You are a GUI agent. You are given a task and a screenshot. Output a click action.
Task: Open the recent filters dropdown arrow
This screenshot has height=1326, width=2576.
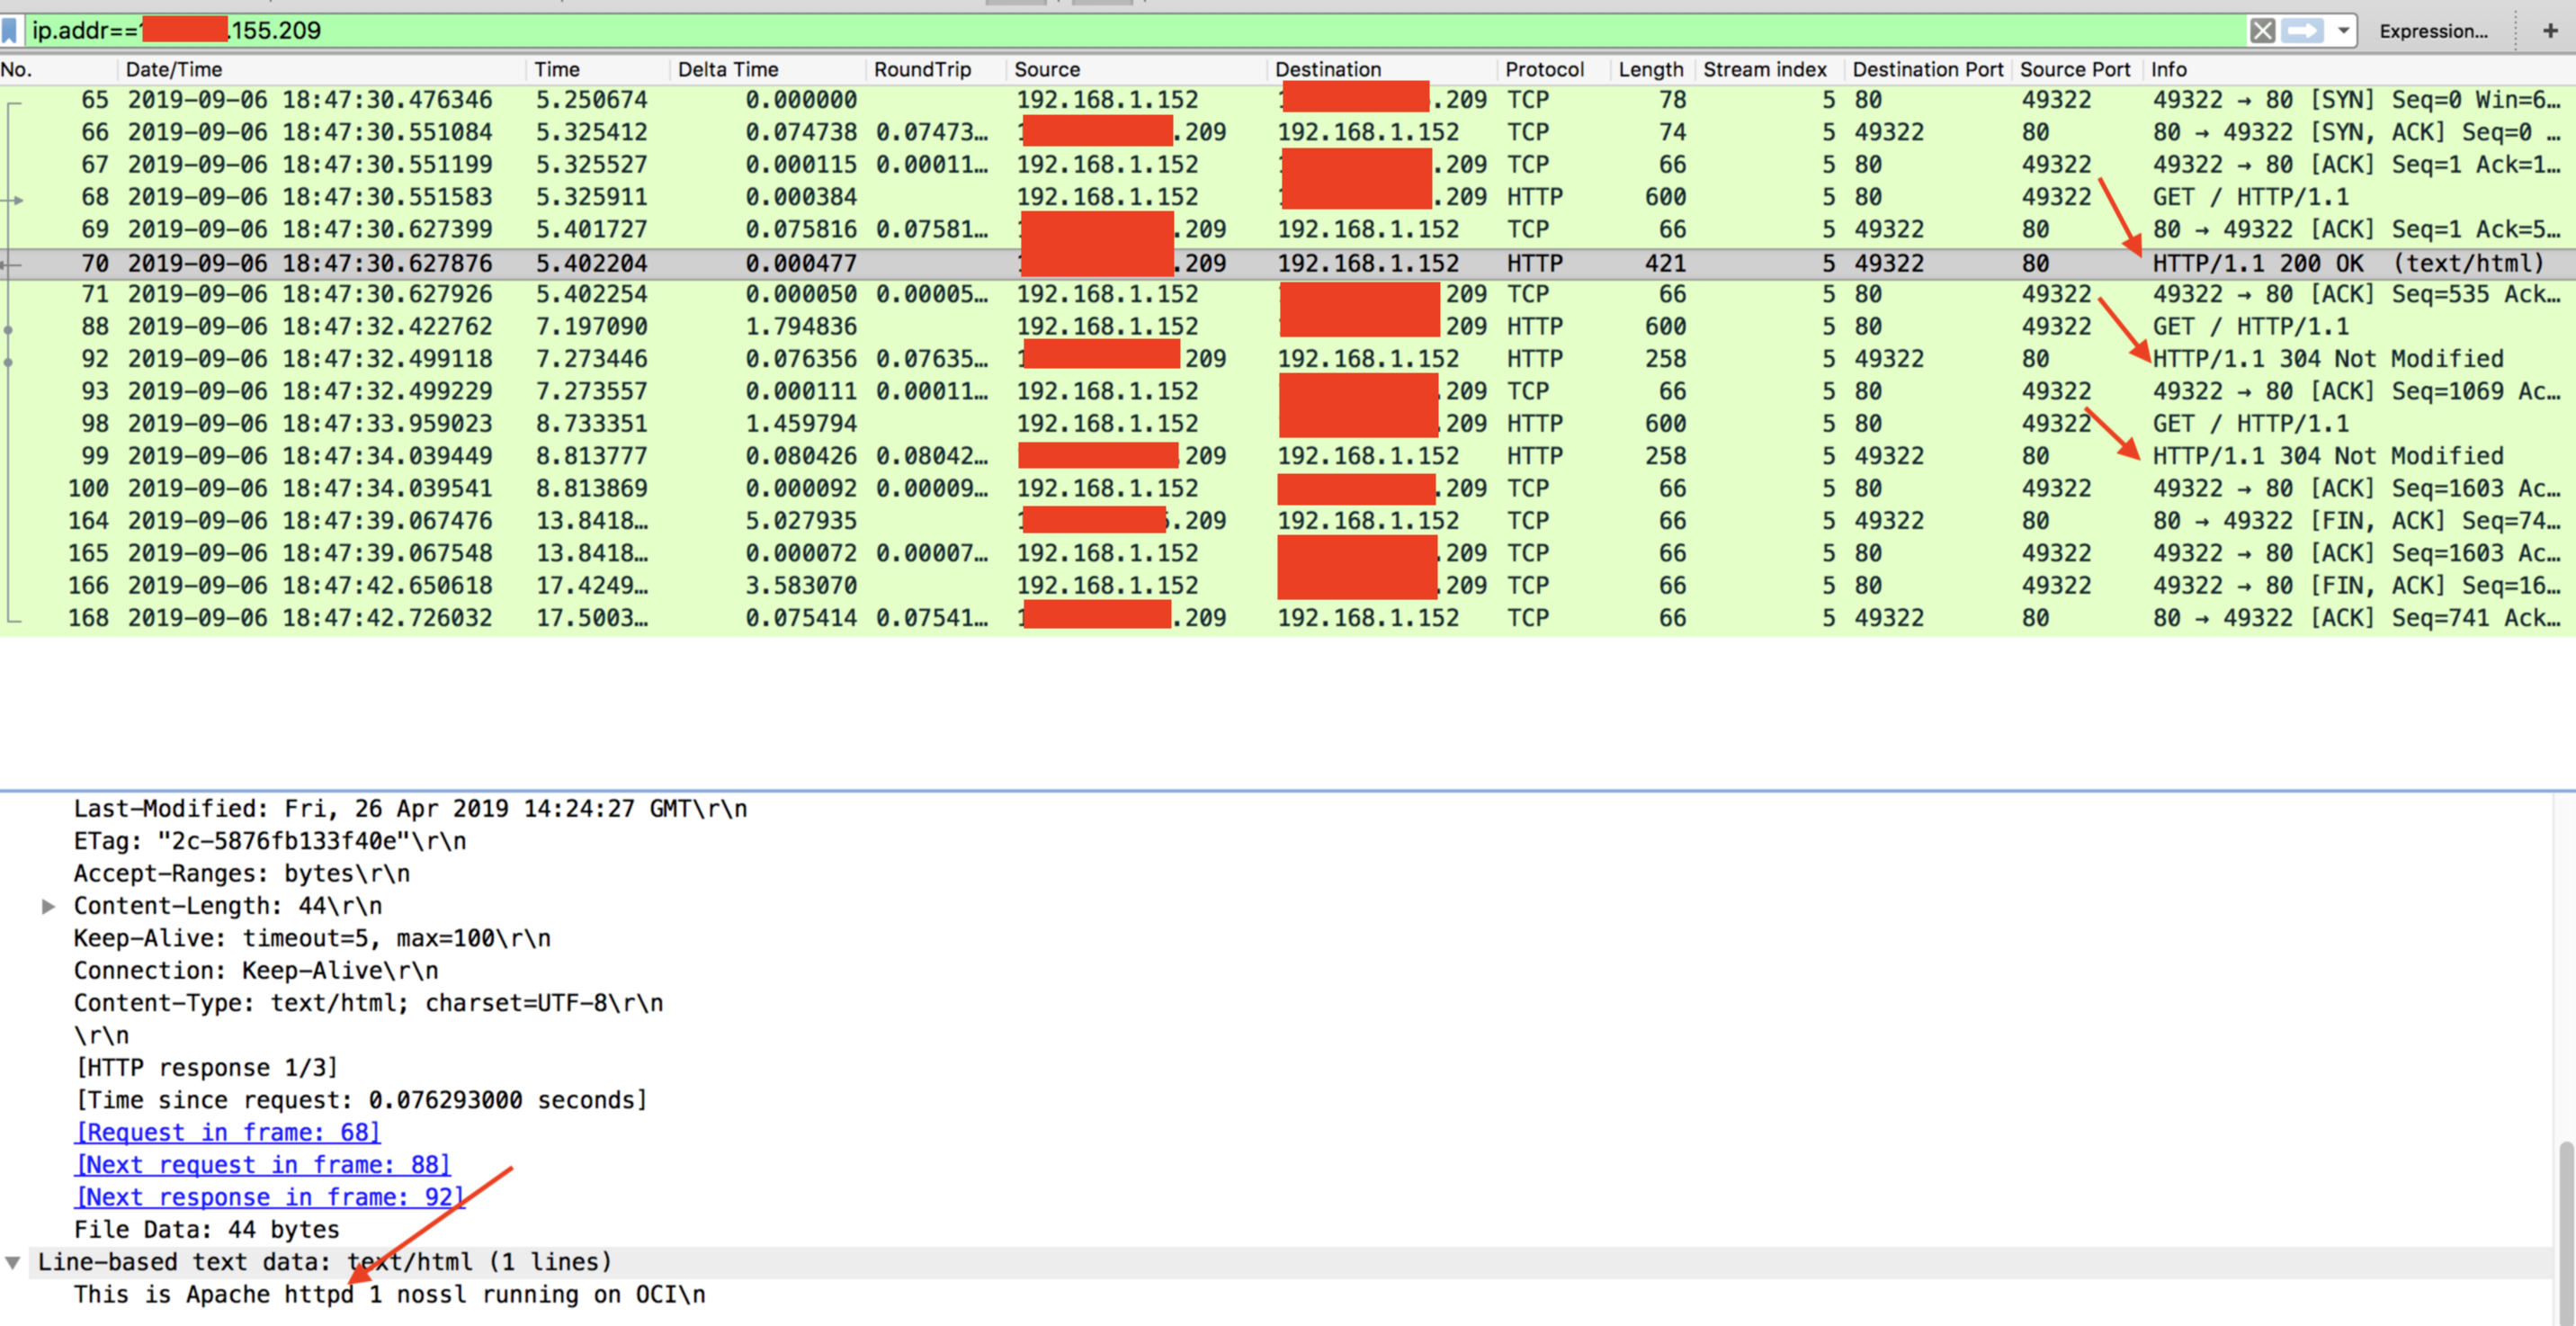(x=2343, y=31)
